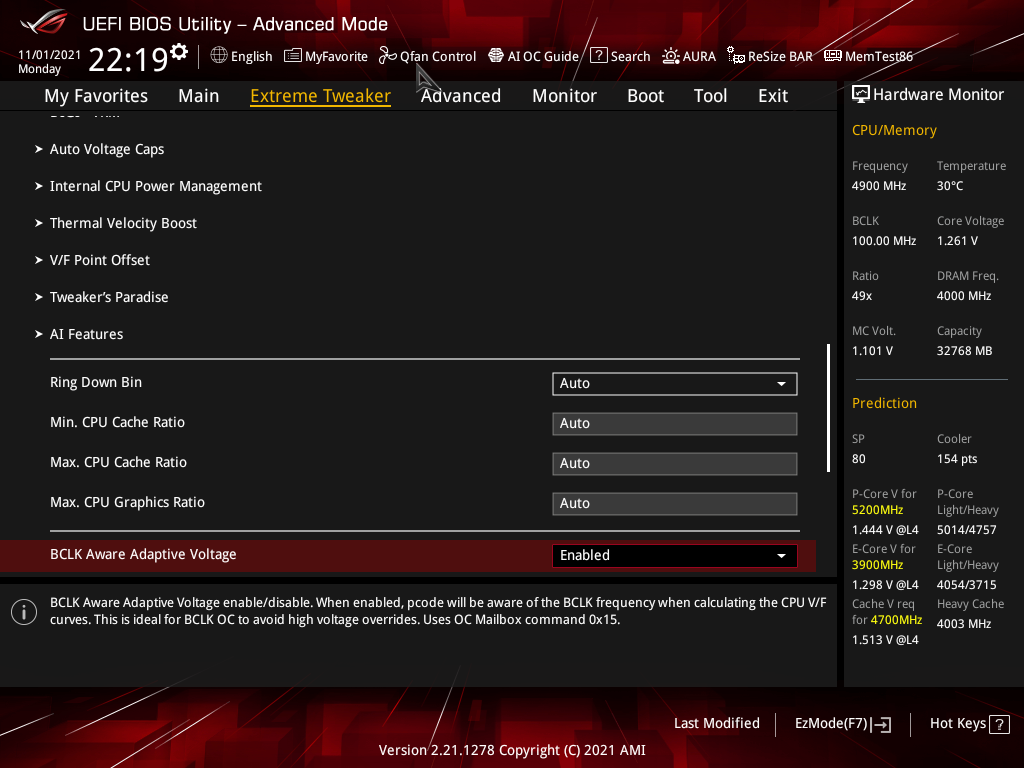Click the 4700MHz cache value
This screenshot has height=768, width=1024.
coord(896,620)
